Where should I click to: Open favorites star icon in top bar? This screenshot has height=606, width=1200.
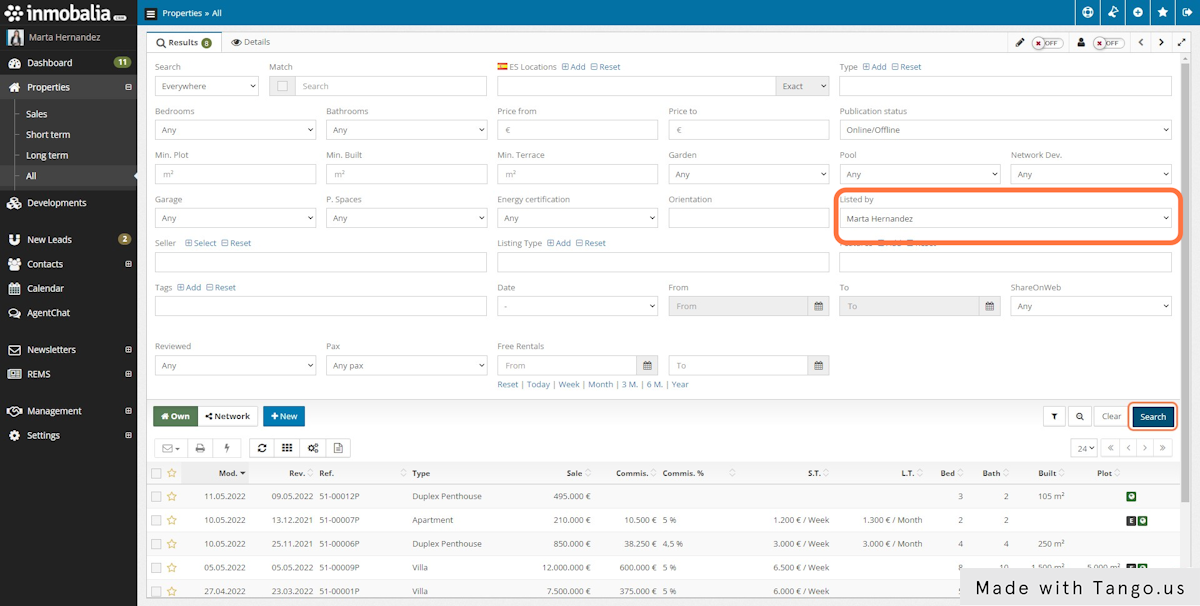(1163, 13)
